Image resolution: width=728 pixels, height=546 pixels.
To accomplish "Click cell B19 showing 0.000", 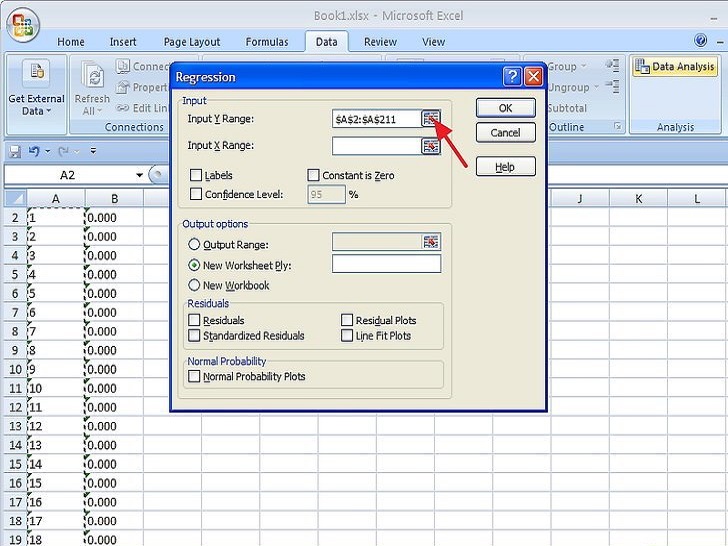I will (x=114, y=540).
